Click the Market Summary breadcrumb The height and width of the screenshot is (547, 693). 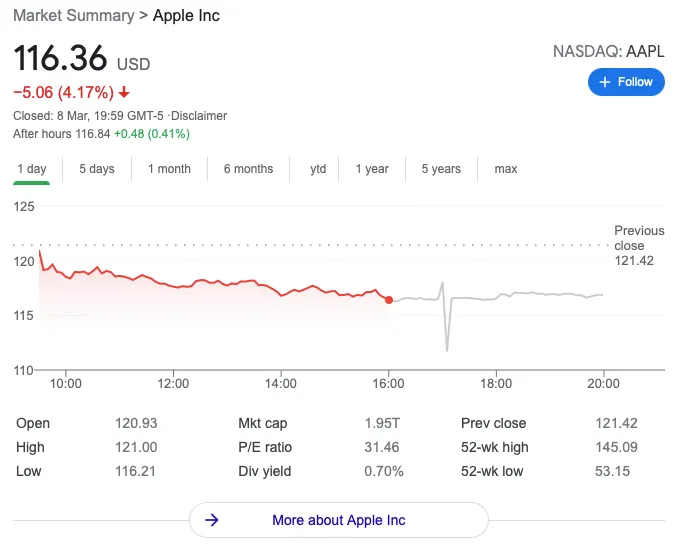[x=73, y=16]
